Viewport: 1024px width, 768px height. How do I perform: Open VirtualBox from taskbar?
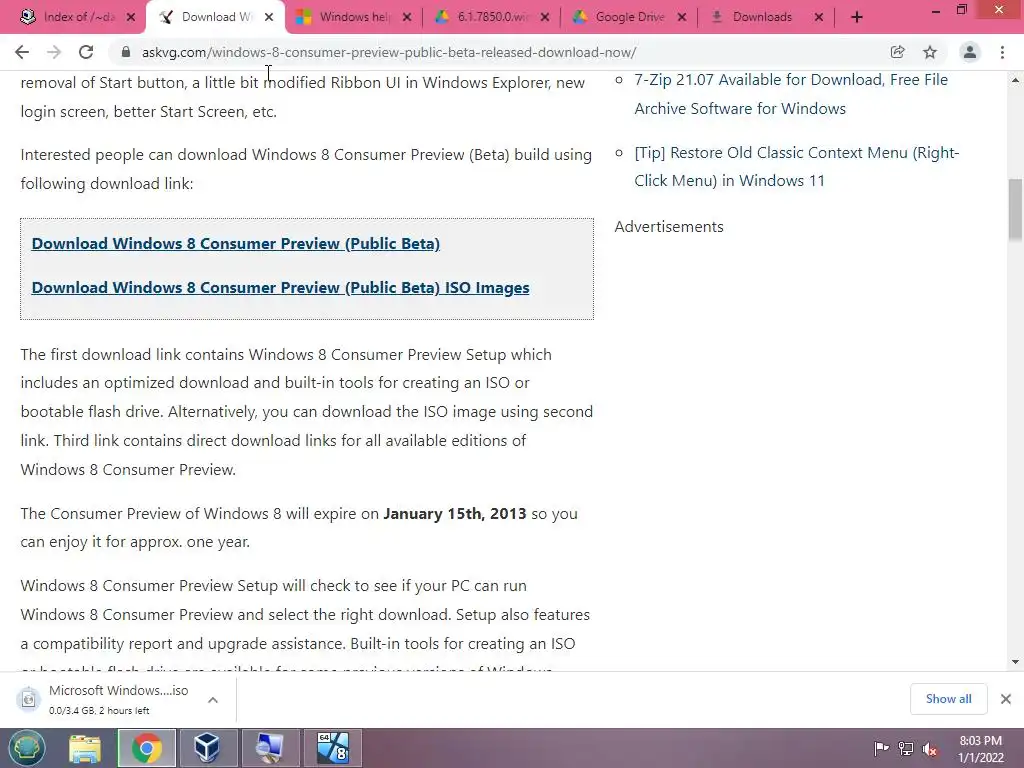[x=208, y=748]
